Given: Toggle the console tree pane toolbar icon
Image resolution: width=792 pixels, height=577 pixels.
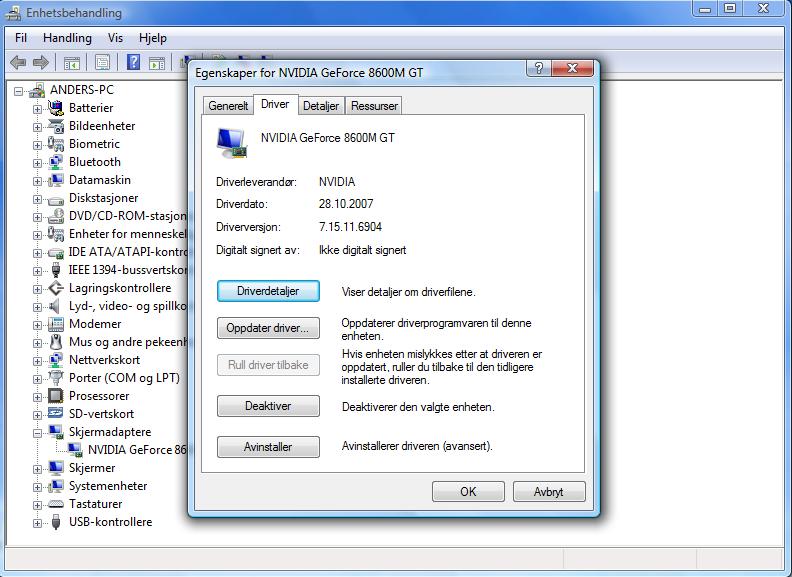Looking at the screenshot, I should click(72, 63).
